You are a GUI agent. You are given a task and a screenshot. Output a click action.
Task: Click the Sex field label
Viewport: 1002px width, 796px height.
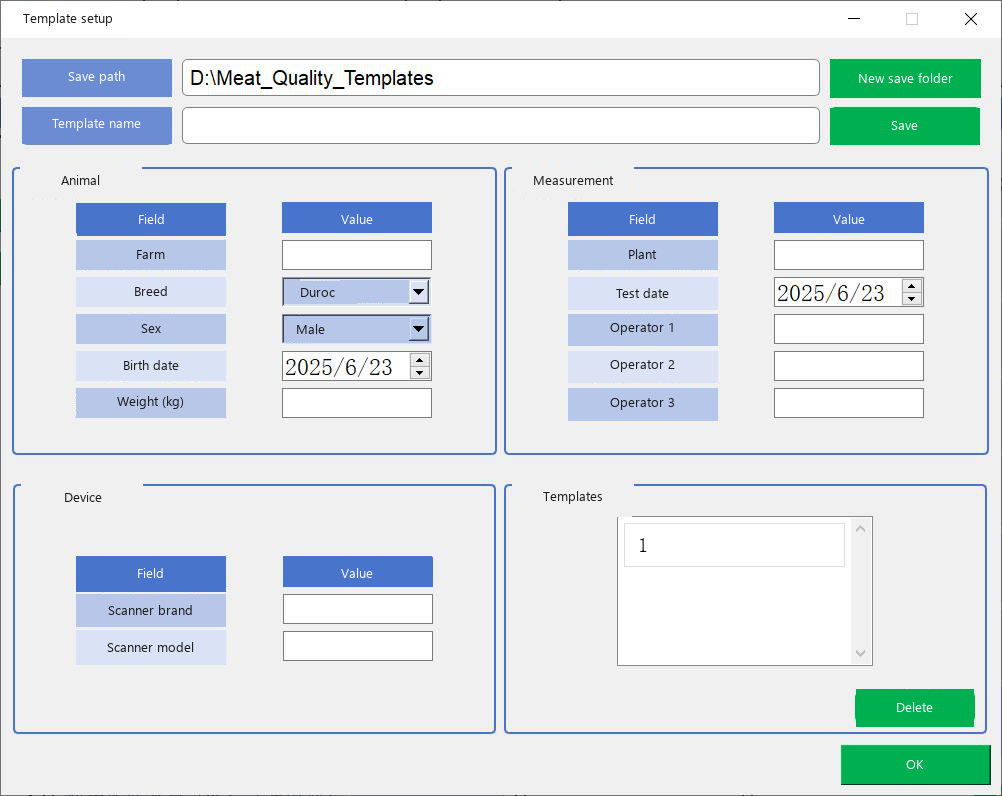(151, 329)
